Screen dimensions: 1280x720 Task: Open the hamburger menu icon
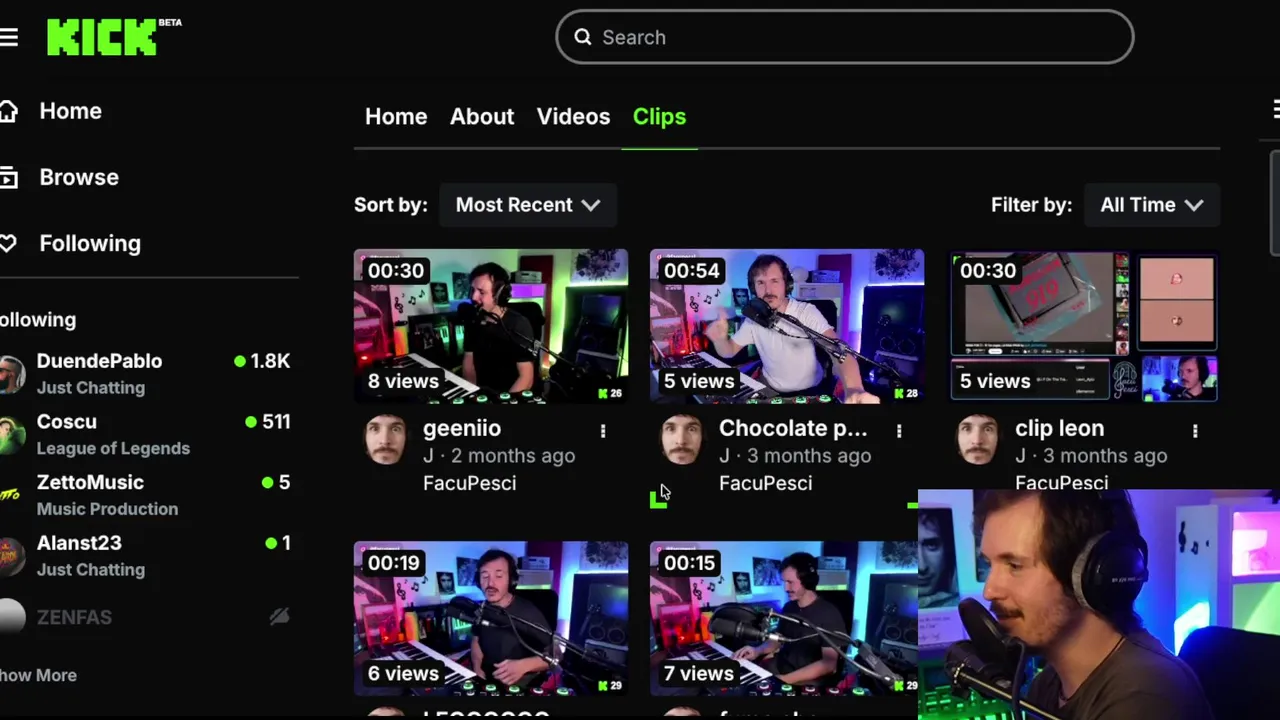coord(9,38)
